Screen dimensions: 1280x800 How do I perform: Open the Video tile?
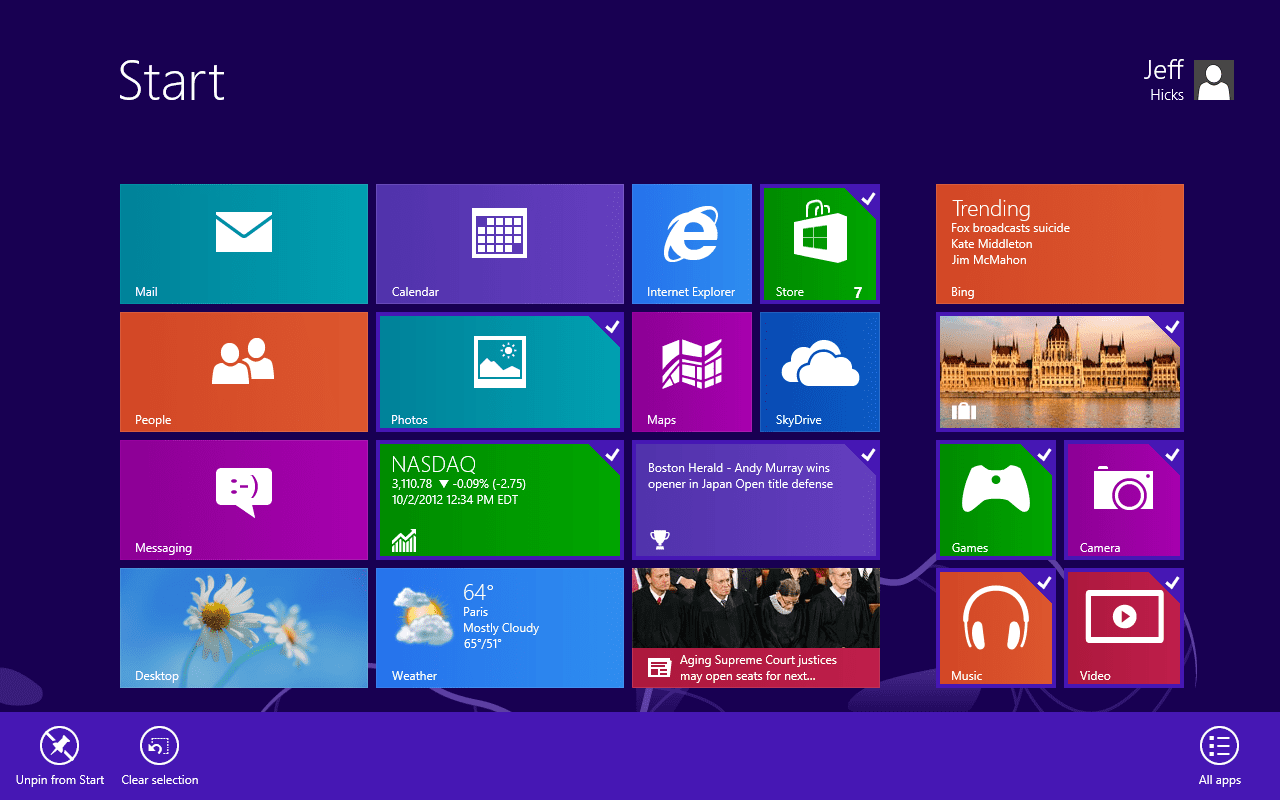coord(1124,628)
